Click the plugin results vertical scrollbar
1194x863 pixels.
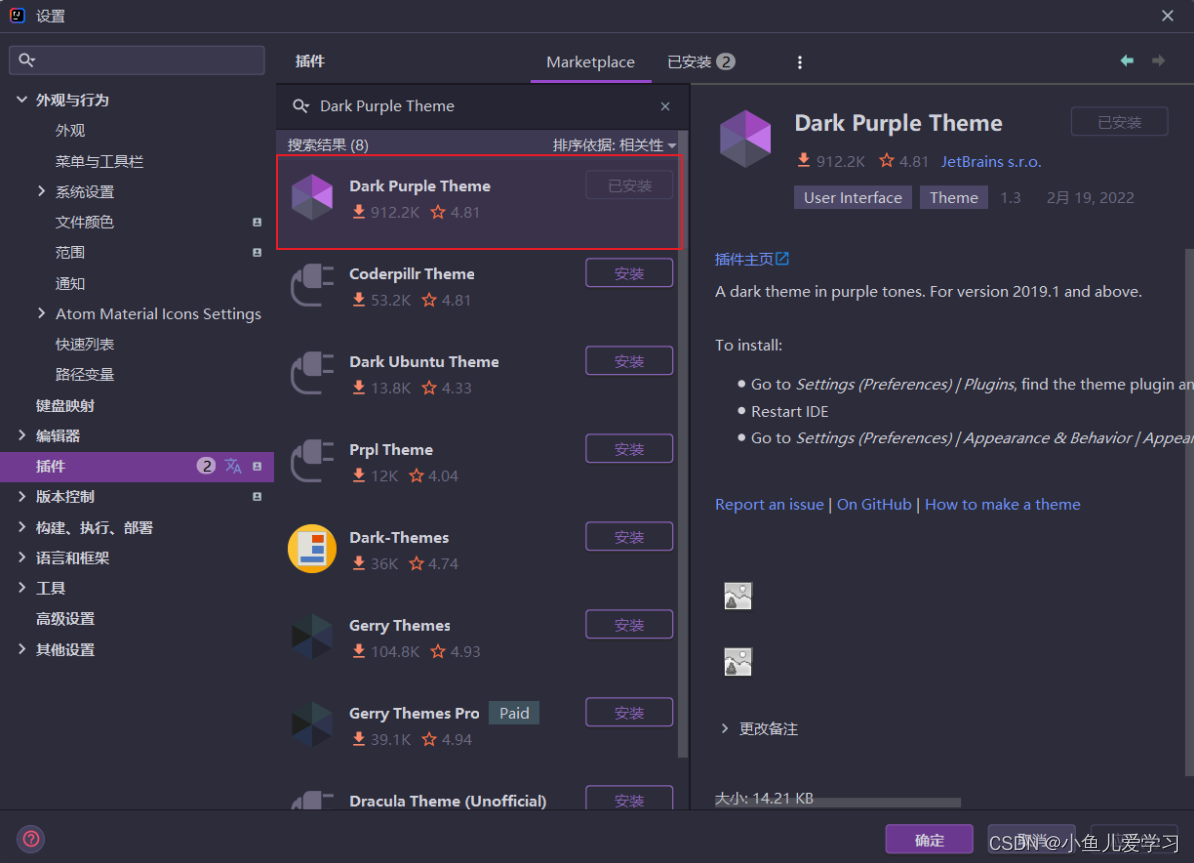(x=683, y=445)
